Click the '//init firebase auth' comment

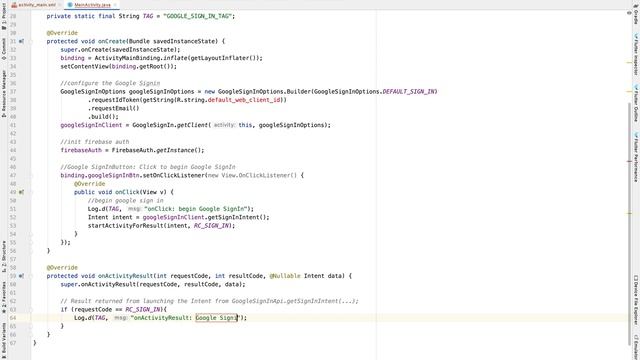95,142
